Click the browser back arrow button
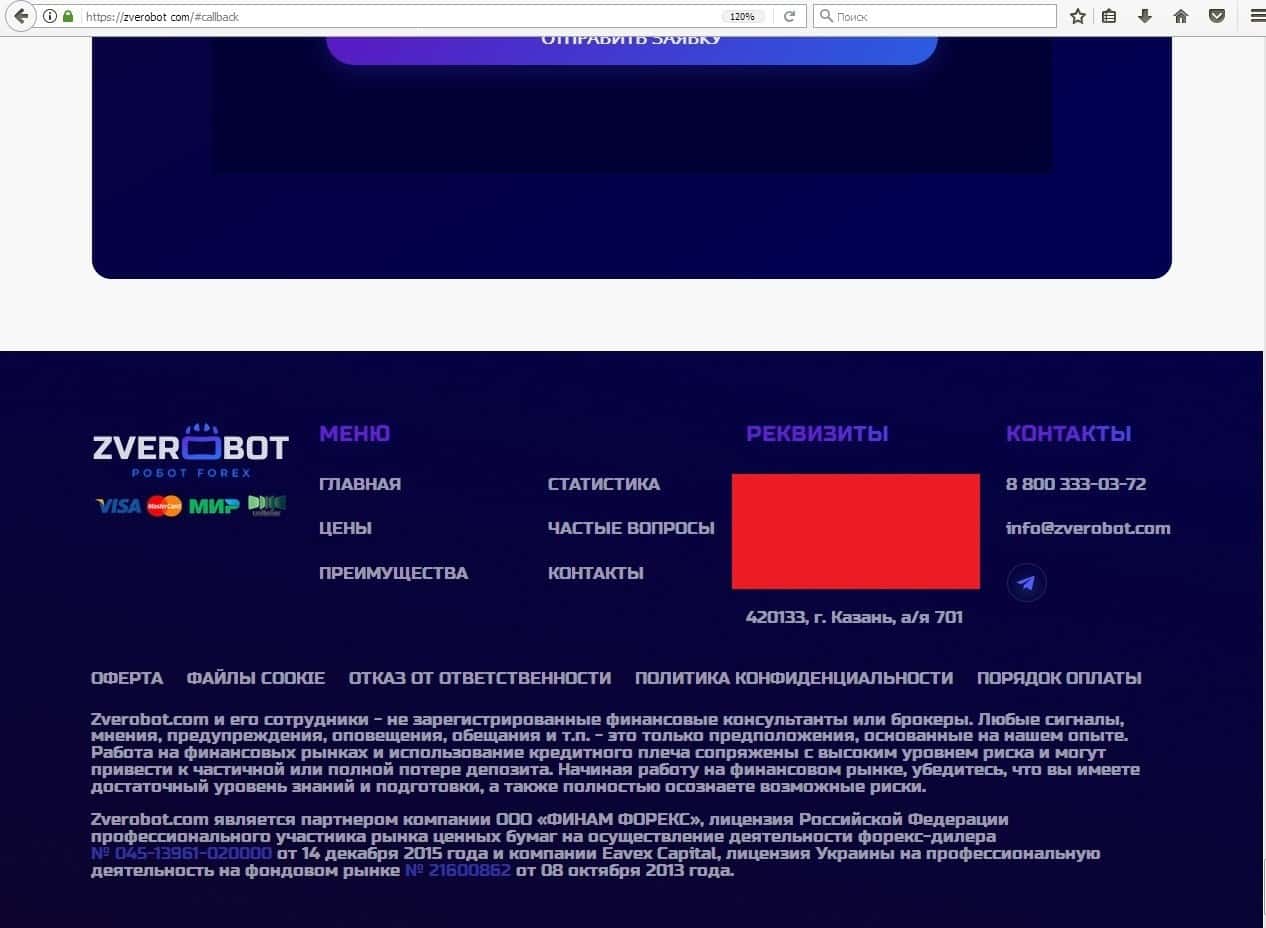This screenshot has width=1266, height=928. (20, 16)
